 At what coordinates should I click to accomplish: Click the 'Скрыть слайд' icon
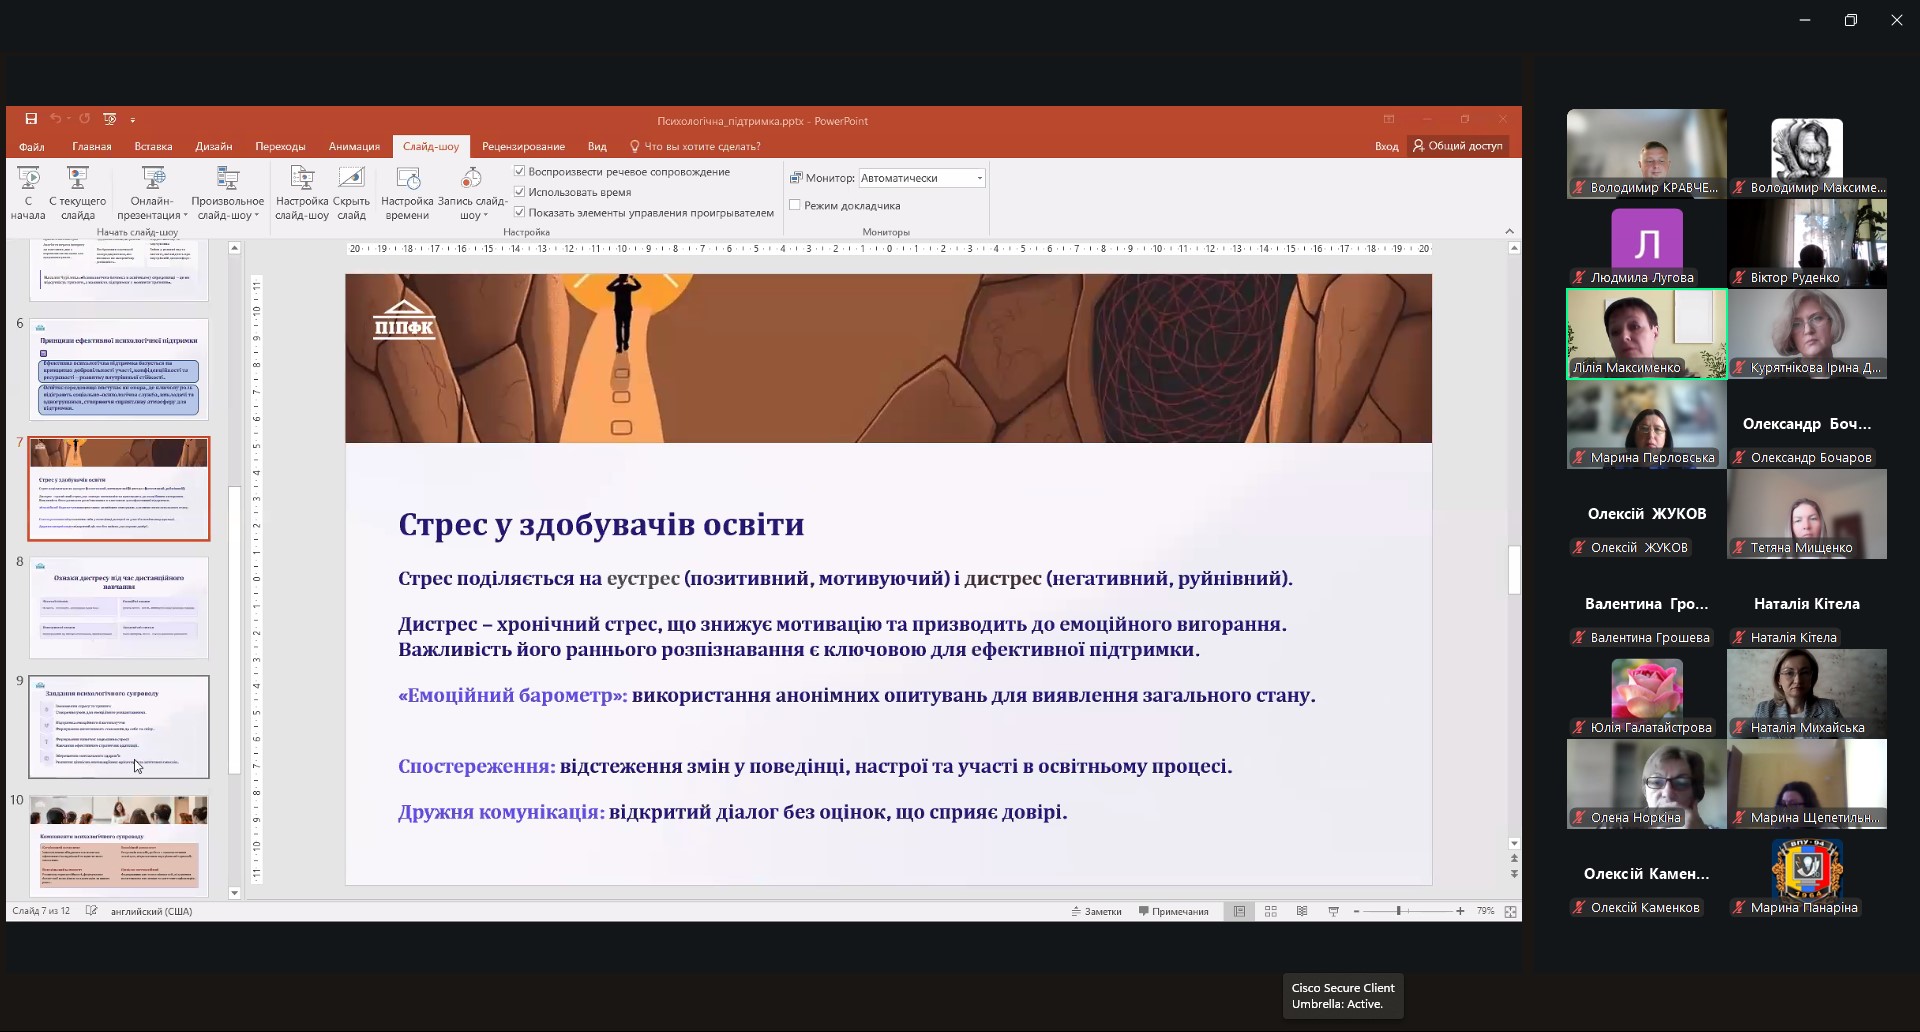point(351,192)
